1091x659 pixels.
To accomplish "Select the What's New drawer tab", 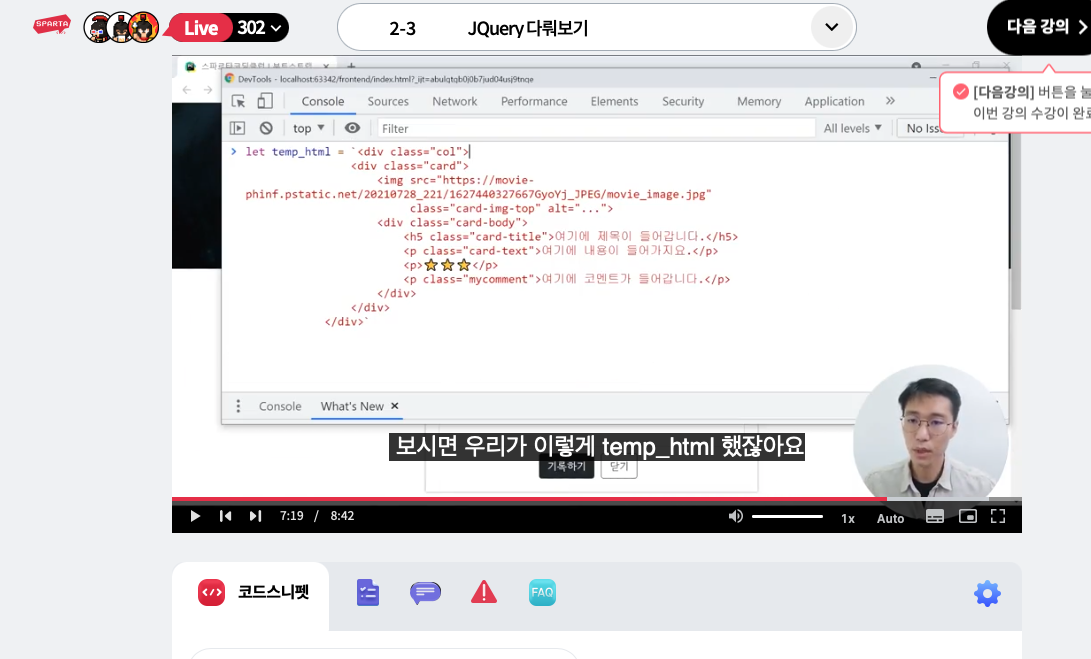I will [351, 406].
